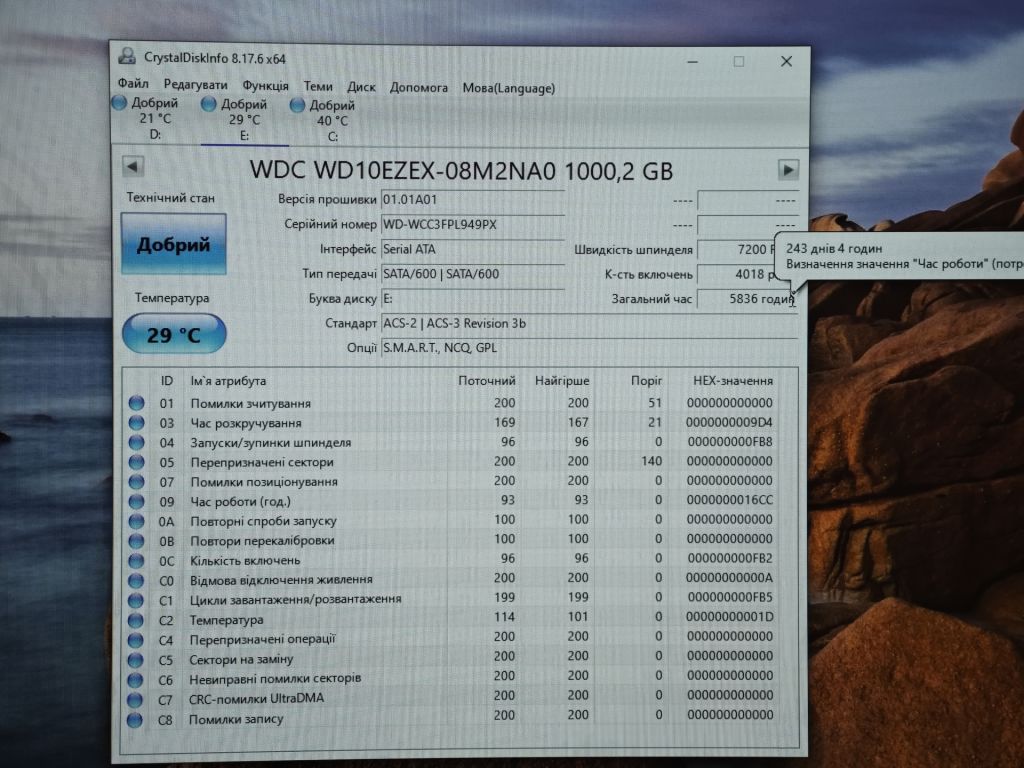Viewport: 1024px width, 768px height.
Task: Click status icon for attribute 0C Кількість включень
Action: point(136,560)
